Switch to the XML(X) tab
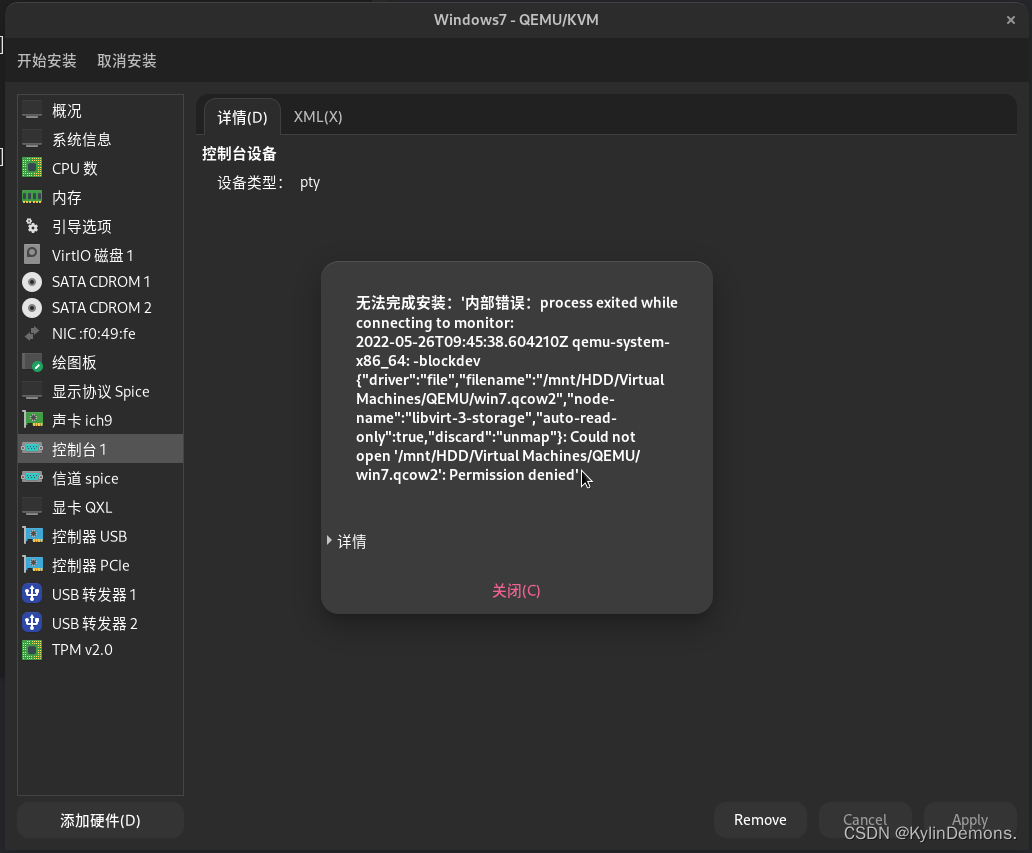The image size is (1032, 853). tap(318, 116)
